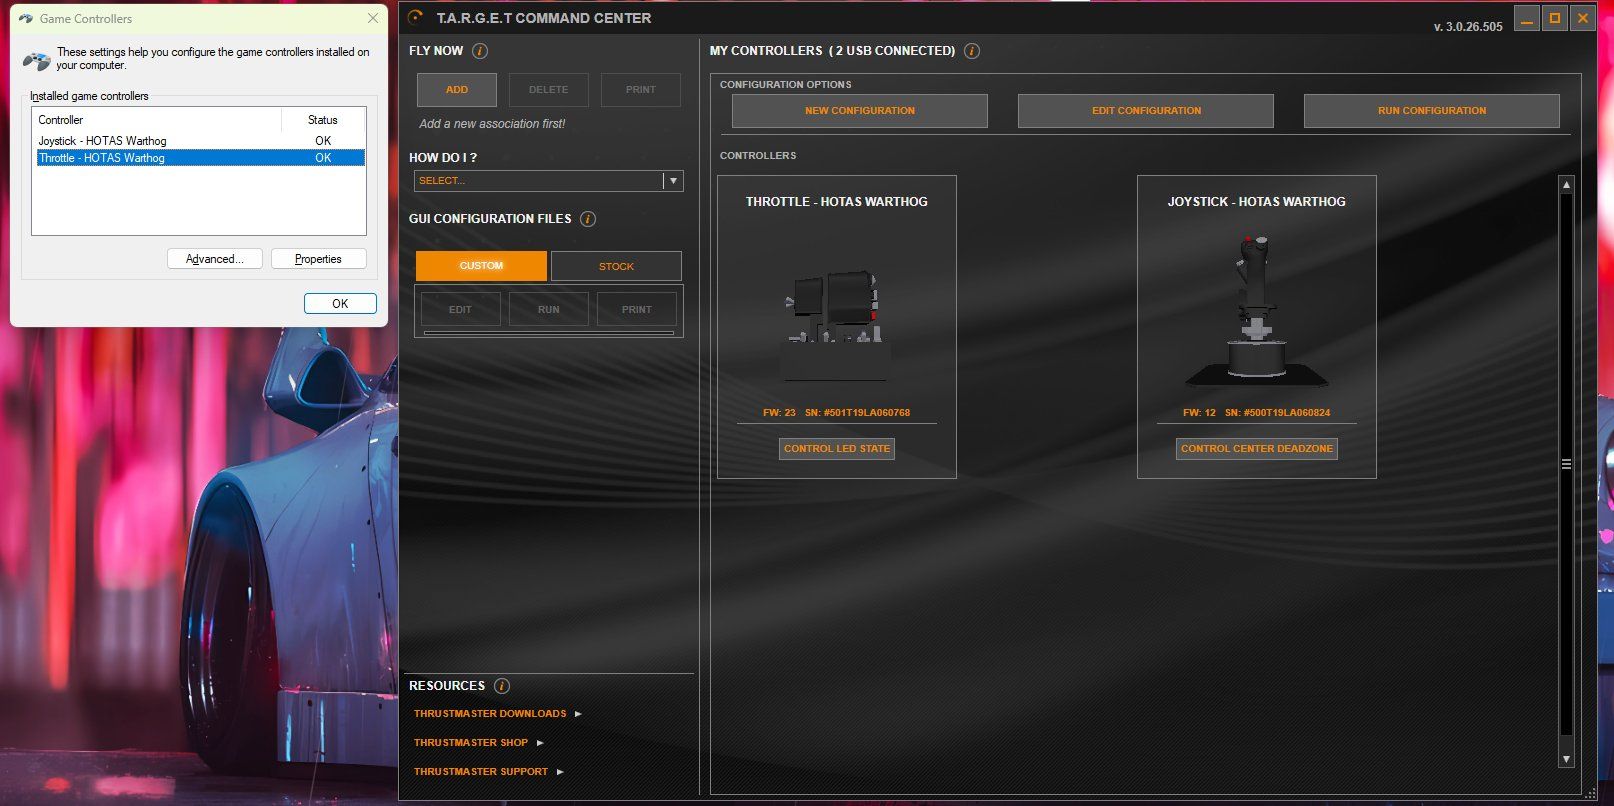Click the joystick serial number text

(1277, 413)
